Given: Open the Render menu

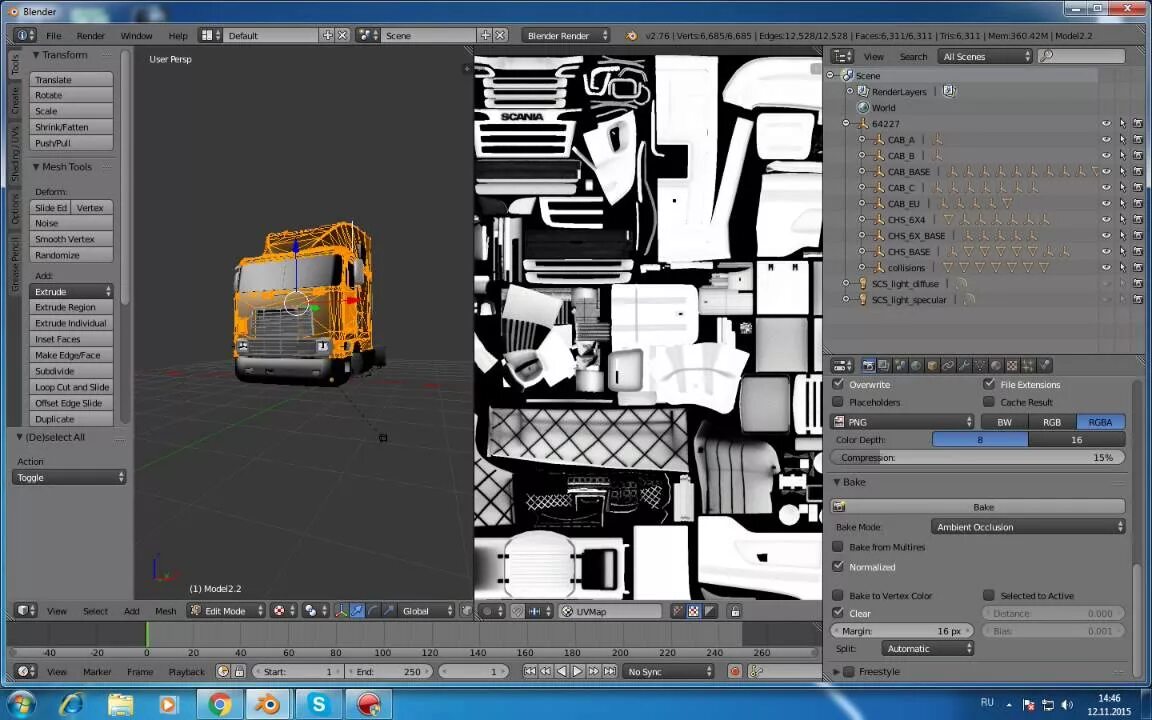Looking at the screenshot, I should pos(90,35).
